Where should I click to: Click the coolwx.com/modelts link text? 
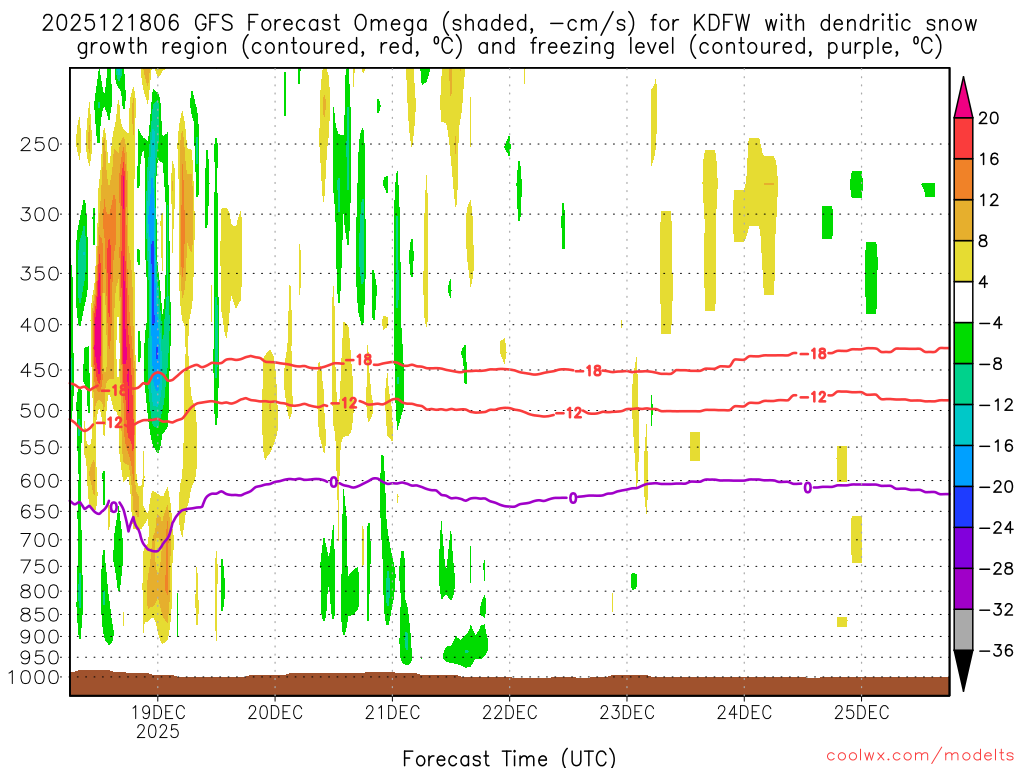pos(920,756)
